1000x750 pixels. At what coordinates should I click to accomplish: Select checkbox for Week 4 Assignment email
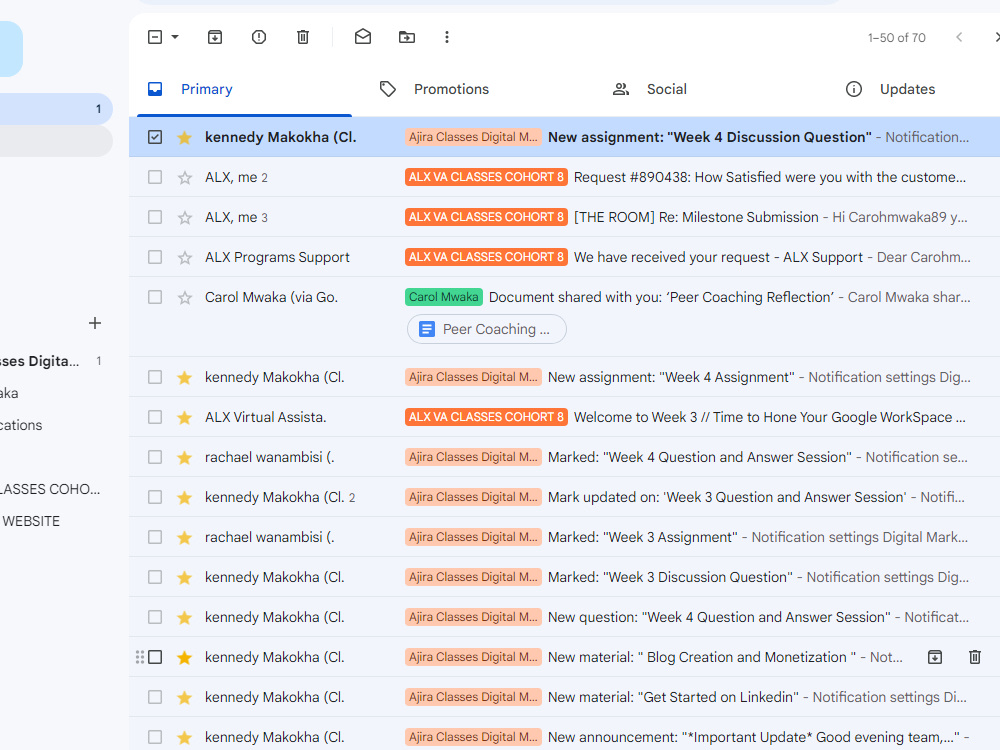[155, 377]
